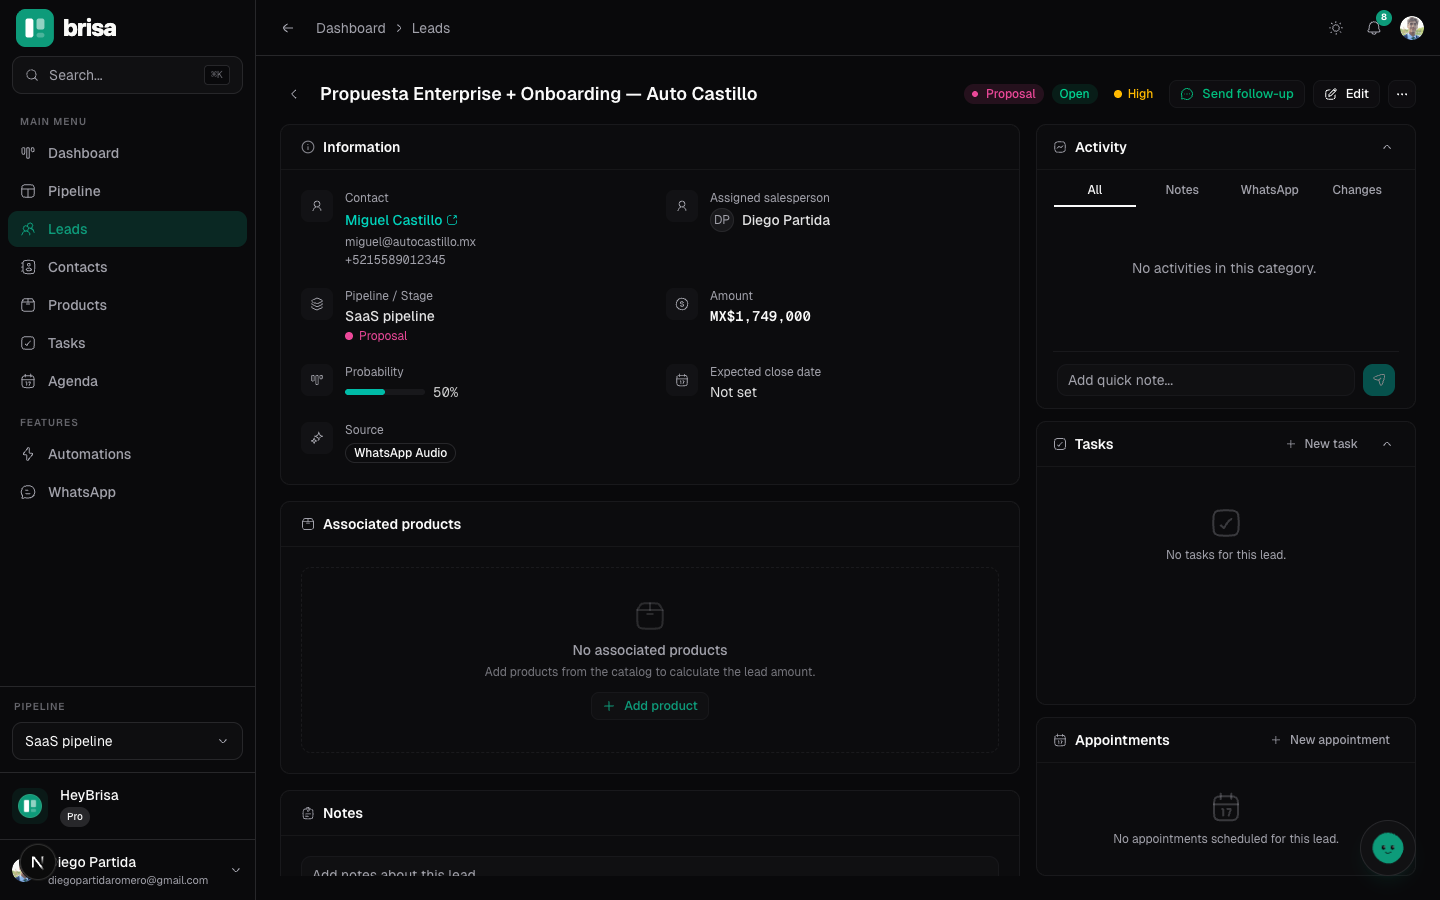Switch to the Notes activity tab

click(x=1182, y=190)
